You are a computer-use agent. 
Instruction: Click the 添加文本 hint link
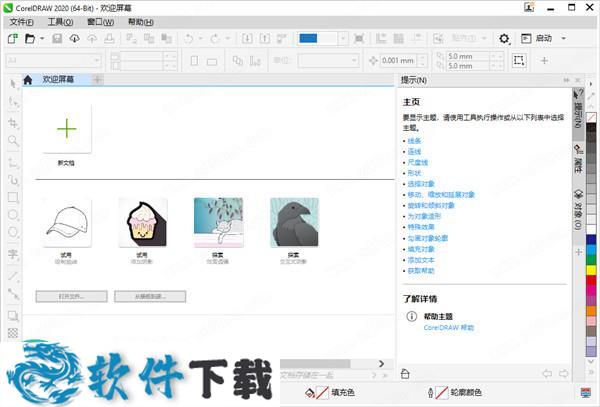tap(421, 260)
